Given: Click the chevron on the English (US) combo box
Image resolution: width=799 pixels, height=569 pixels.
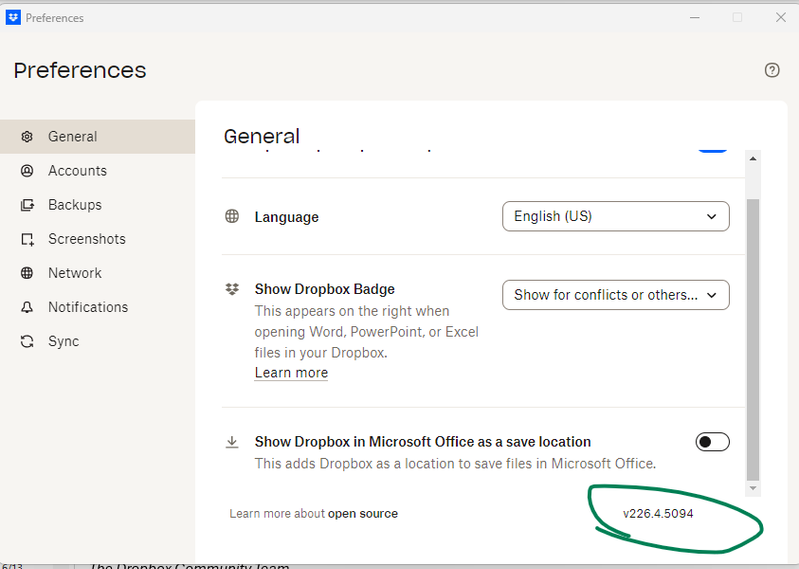Looking at the screenshot, I should [711, 216].
